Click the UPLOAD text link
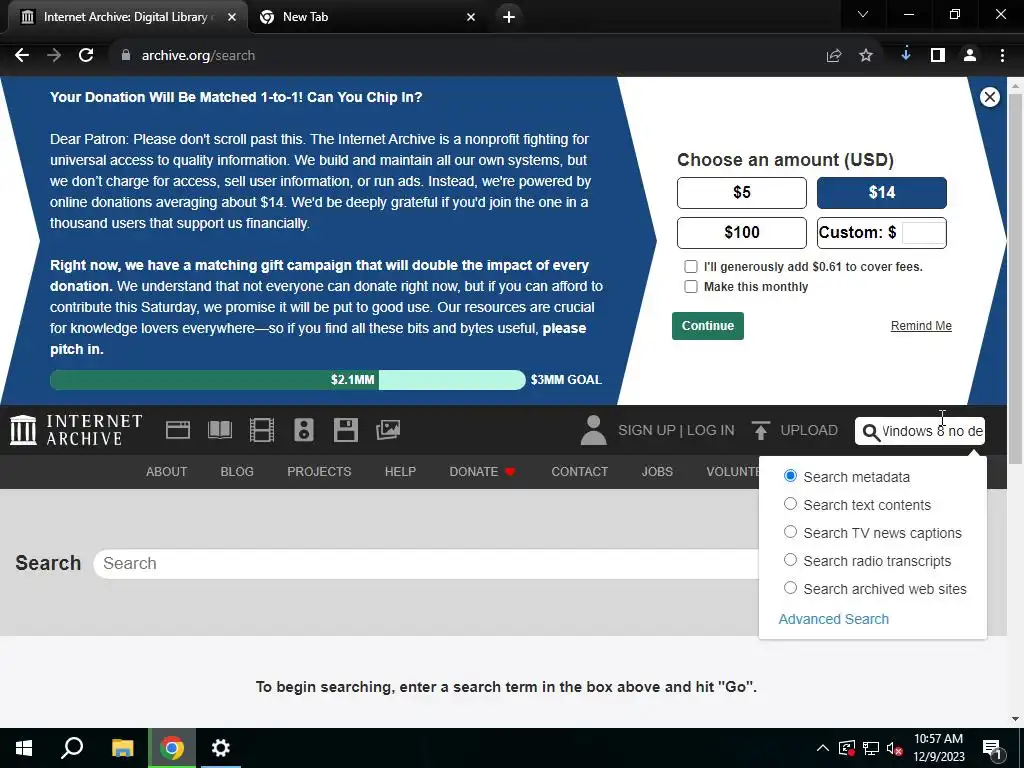1024x768 pixels. 809,430
